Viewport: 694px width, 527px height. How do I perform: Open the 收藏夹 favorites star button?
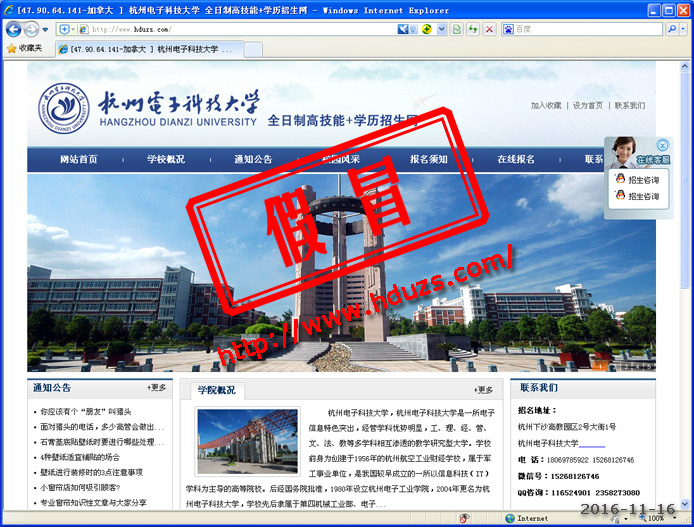click(24, 48)
